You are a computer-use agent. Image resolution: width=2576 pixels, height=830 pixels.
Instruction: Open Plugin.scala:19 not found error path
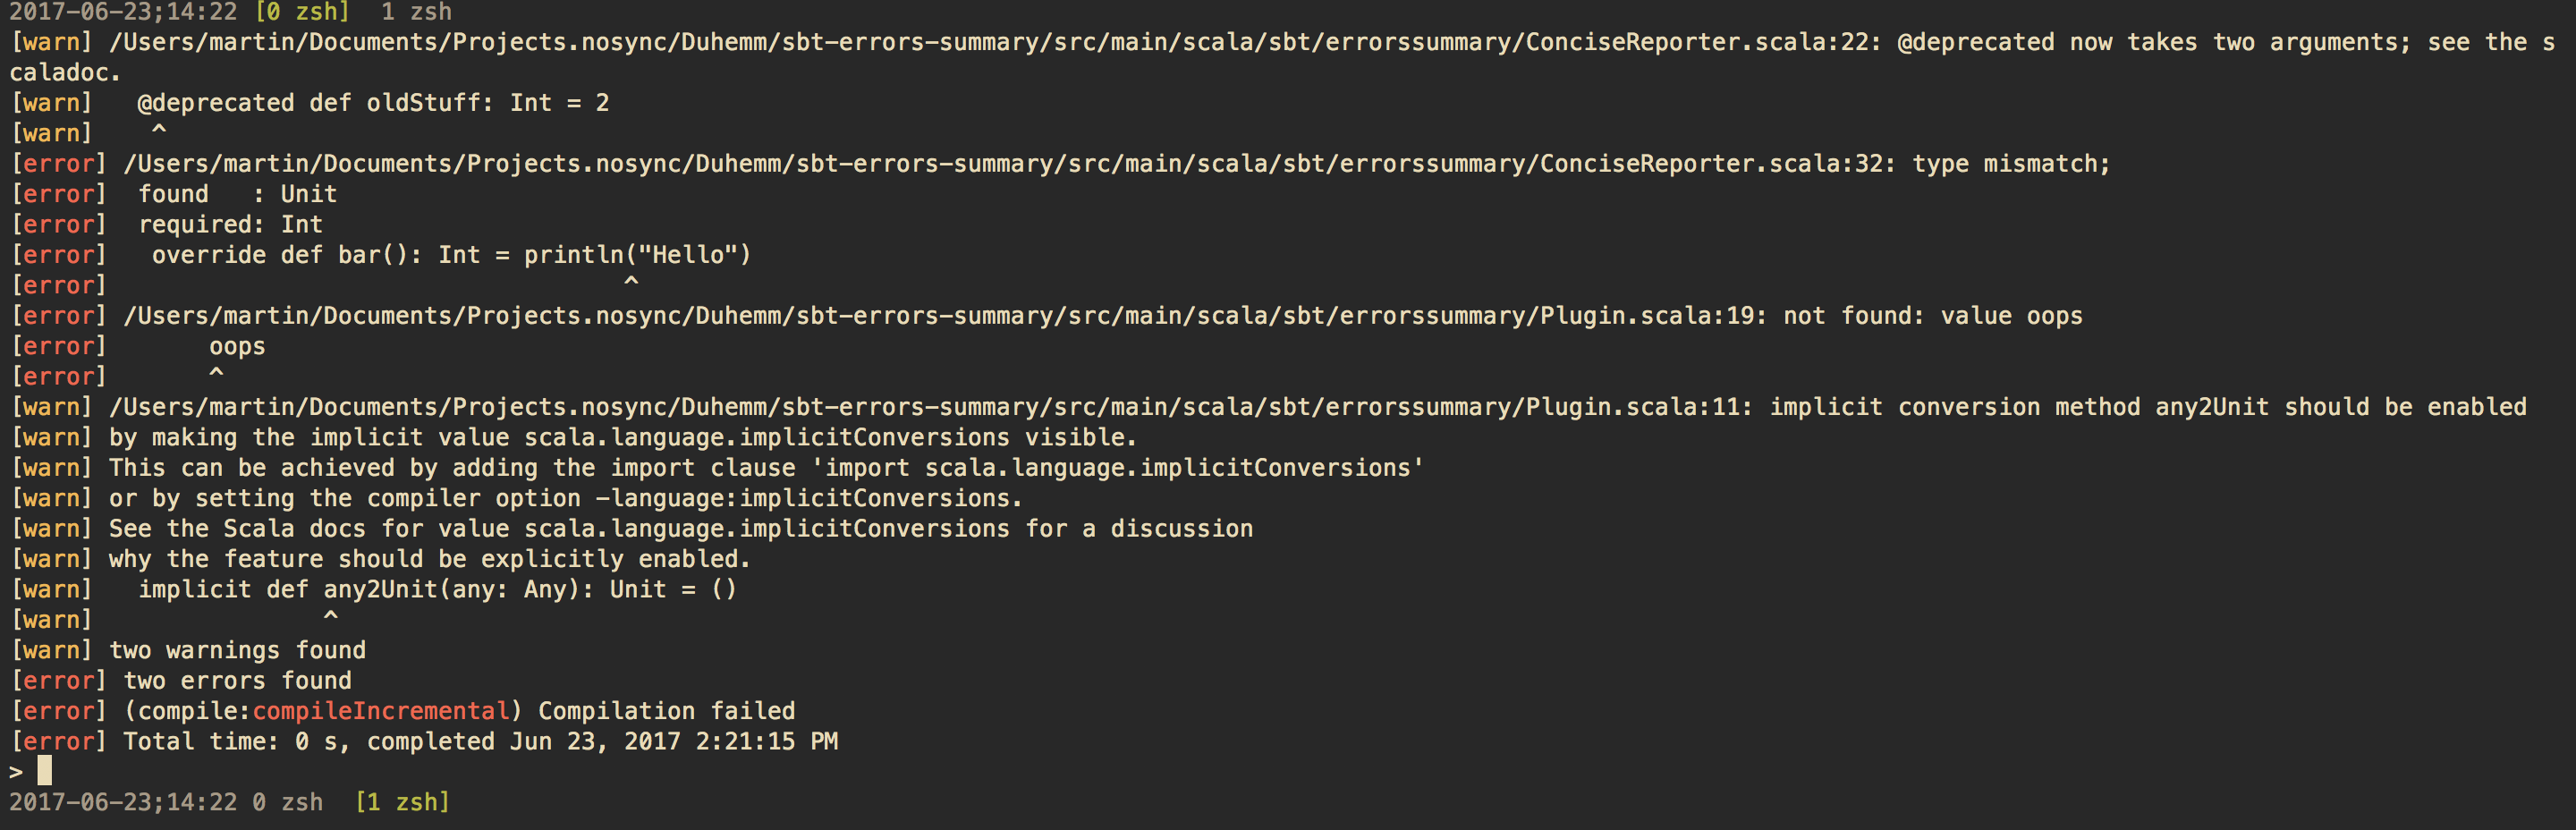click(x=938, y=315)
